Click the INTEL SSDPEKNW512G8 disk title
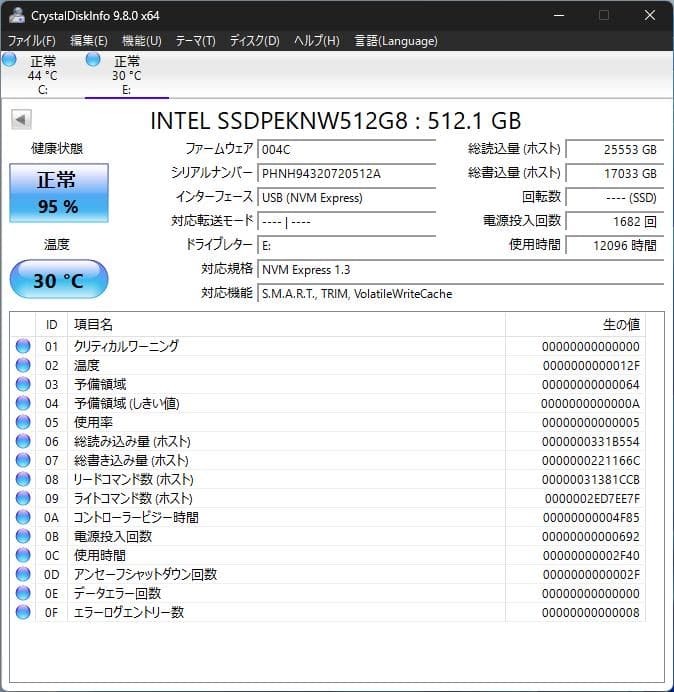 (335, 120)
